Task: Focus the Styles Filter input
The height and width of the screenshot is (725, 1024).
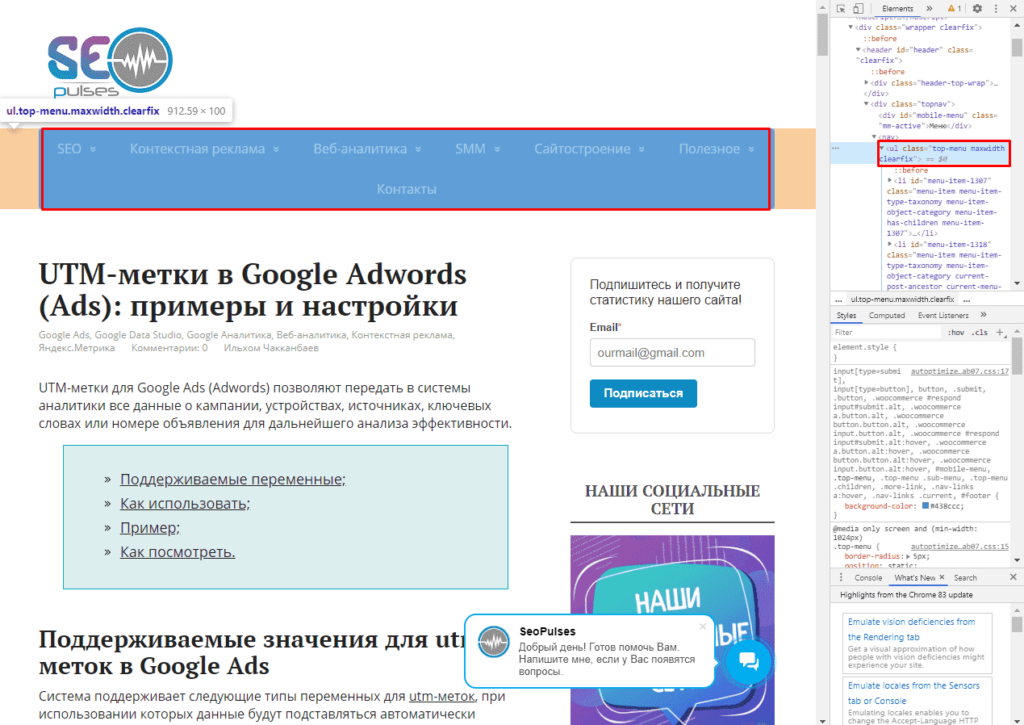Action: pyautogui.click(x=887, y=332)
